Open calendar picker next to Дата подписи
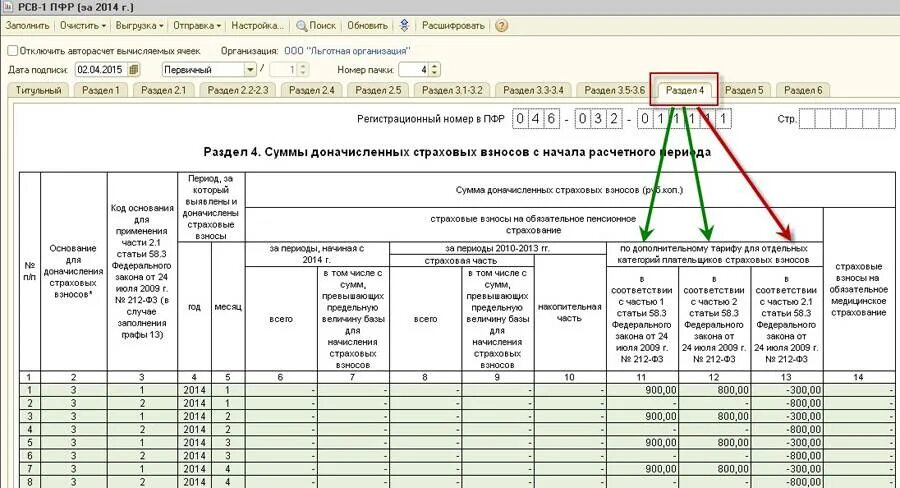 click(x=134, y=69)
